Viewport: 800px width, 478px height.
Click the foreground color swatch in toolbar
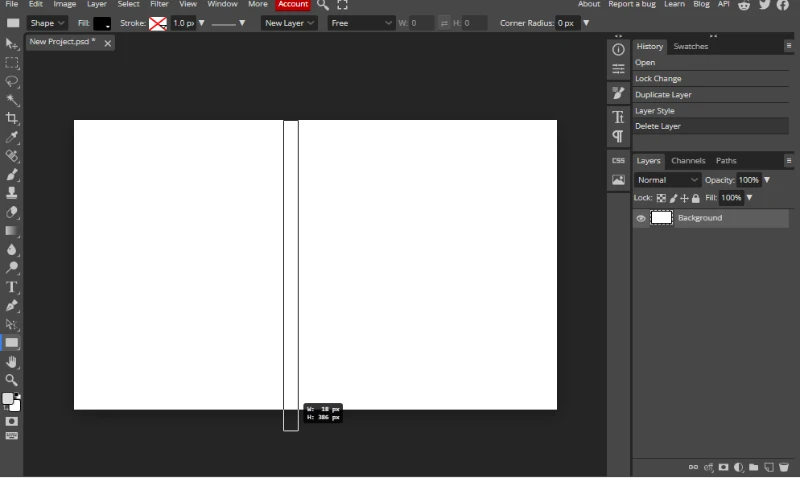[x=8, y=399]
